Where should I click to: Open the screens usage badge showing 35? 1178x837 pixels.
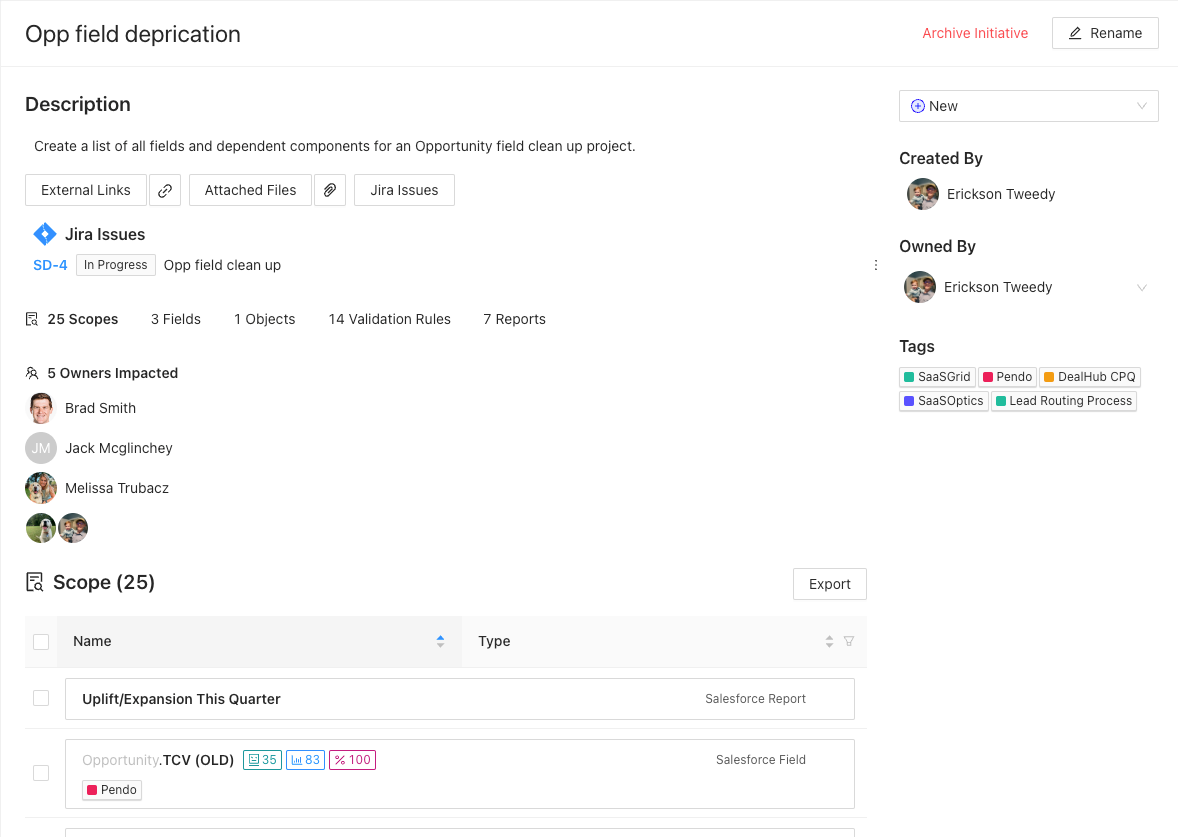[x=262, y=760]
